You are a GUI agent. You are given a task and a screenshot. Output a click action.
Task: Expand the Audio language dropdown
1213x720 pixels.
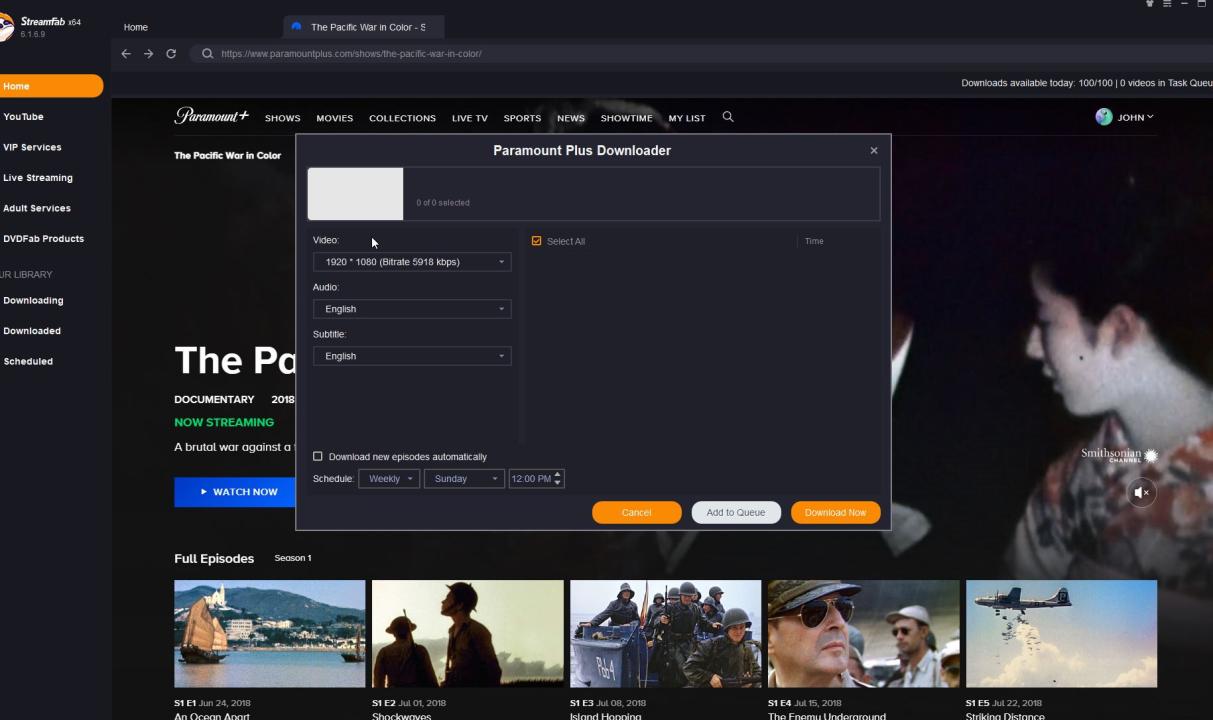point(412,309)
